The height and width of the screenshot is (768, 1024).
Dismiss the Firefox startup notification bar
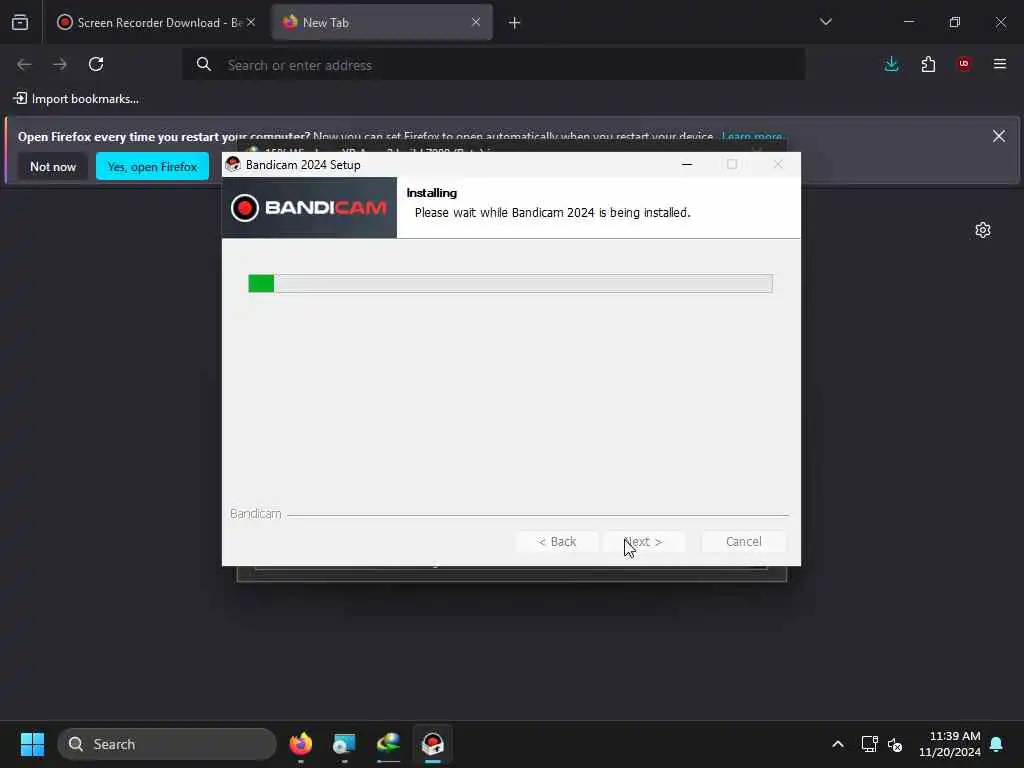click(x=999, y=136)
